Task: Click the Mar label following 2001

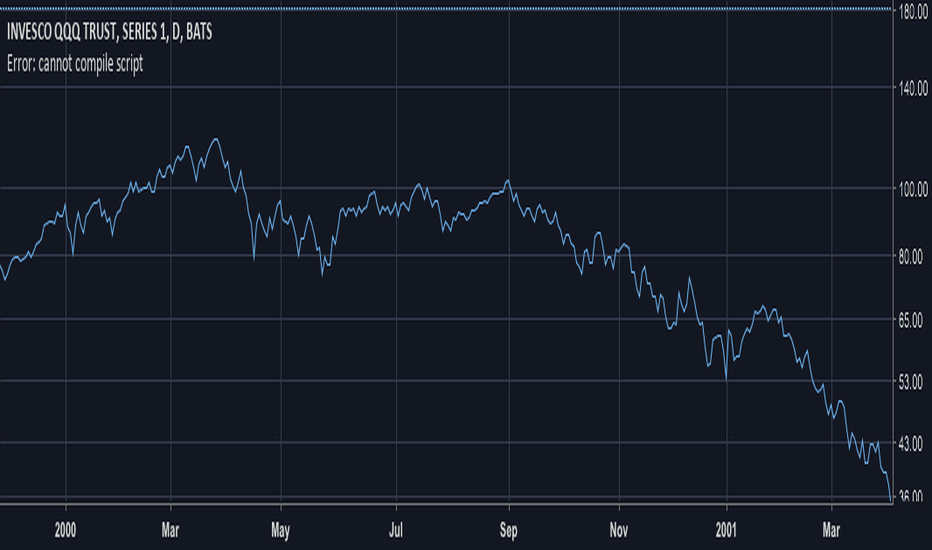Action: coord(831,530)
